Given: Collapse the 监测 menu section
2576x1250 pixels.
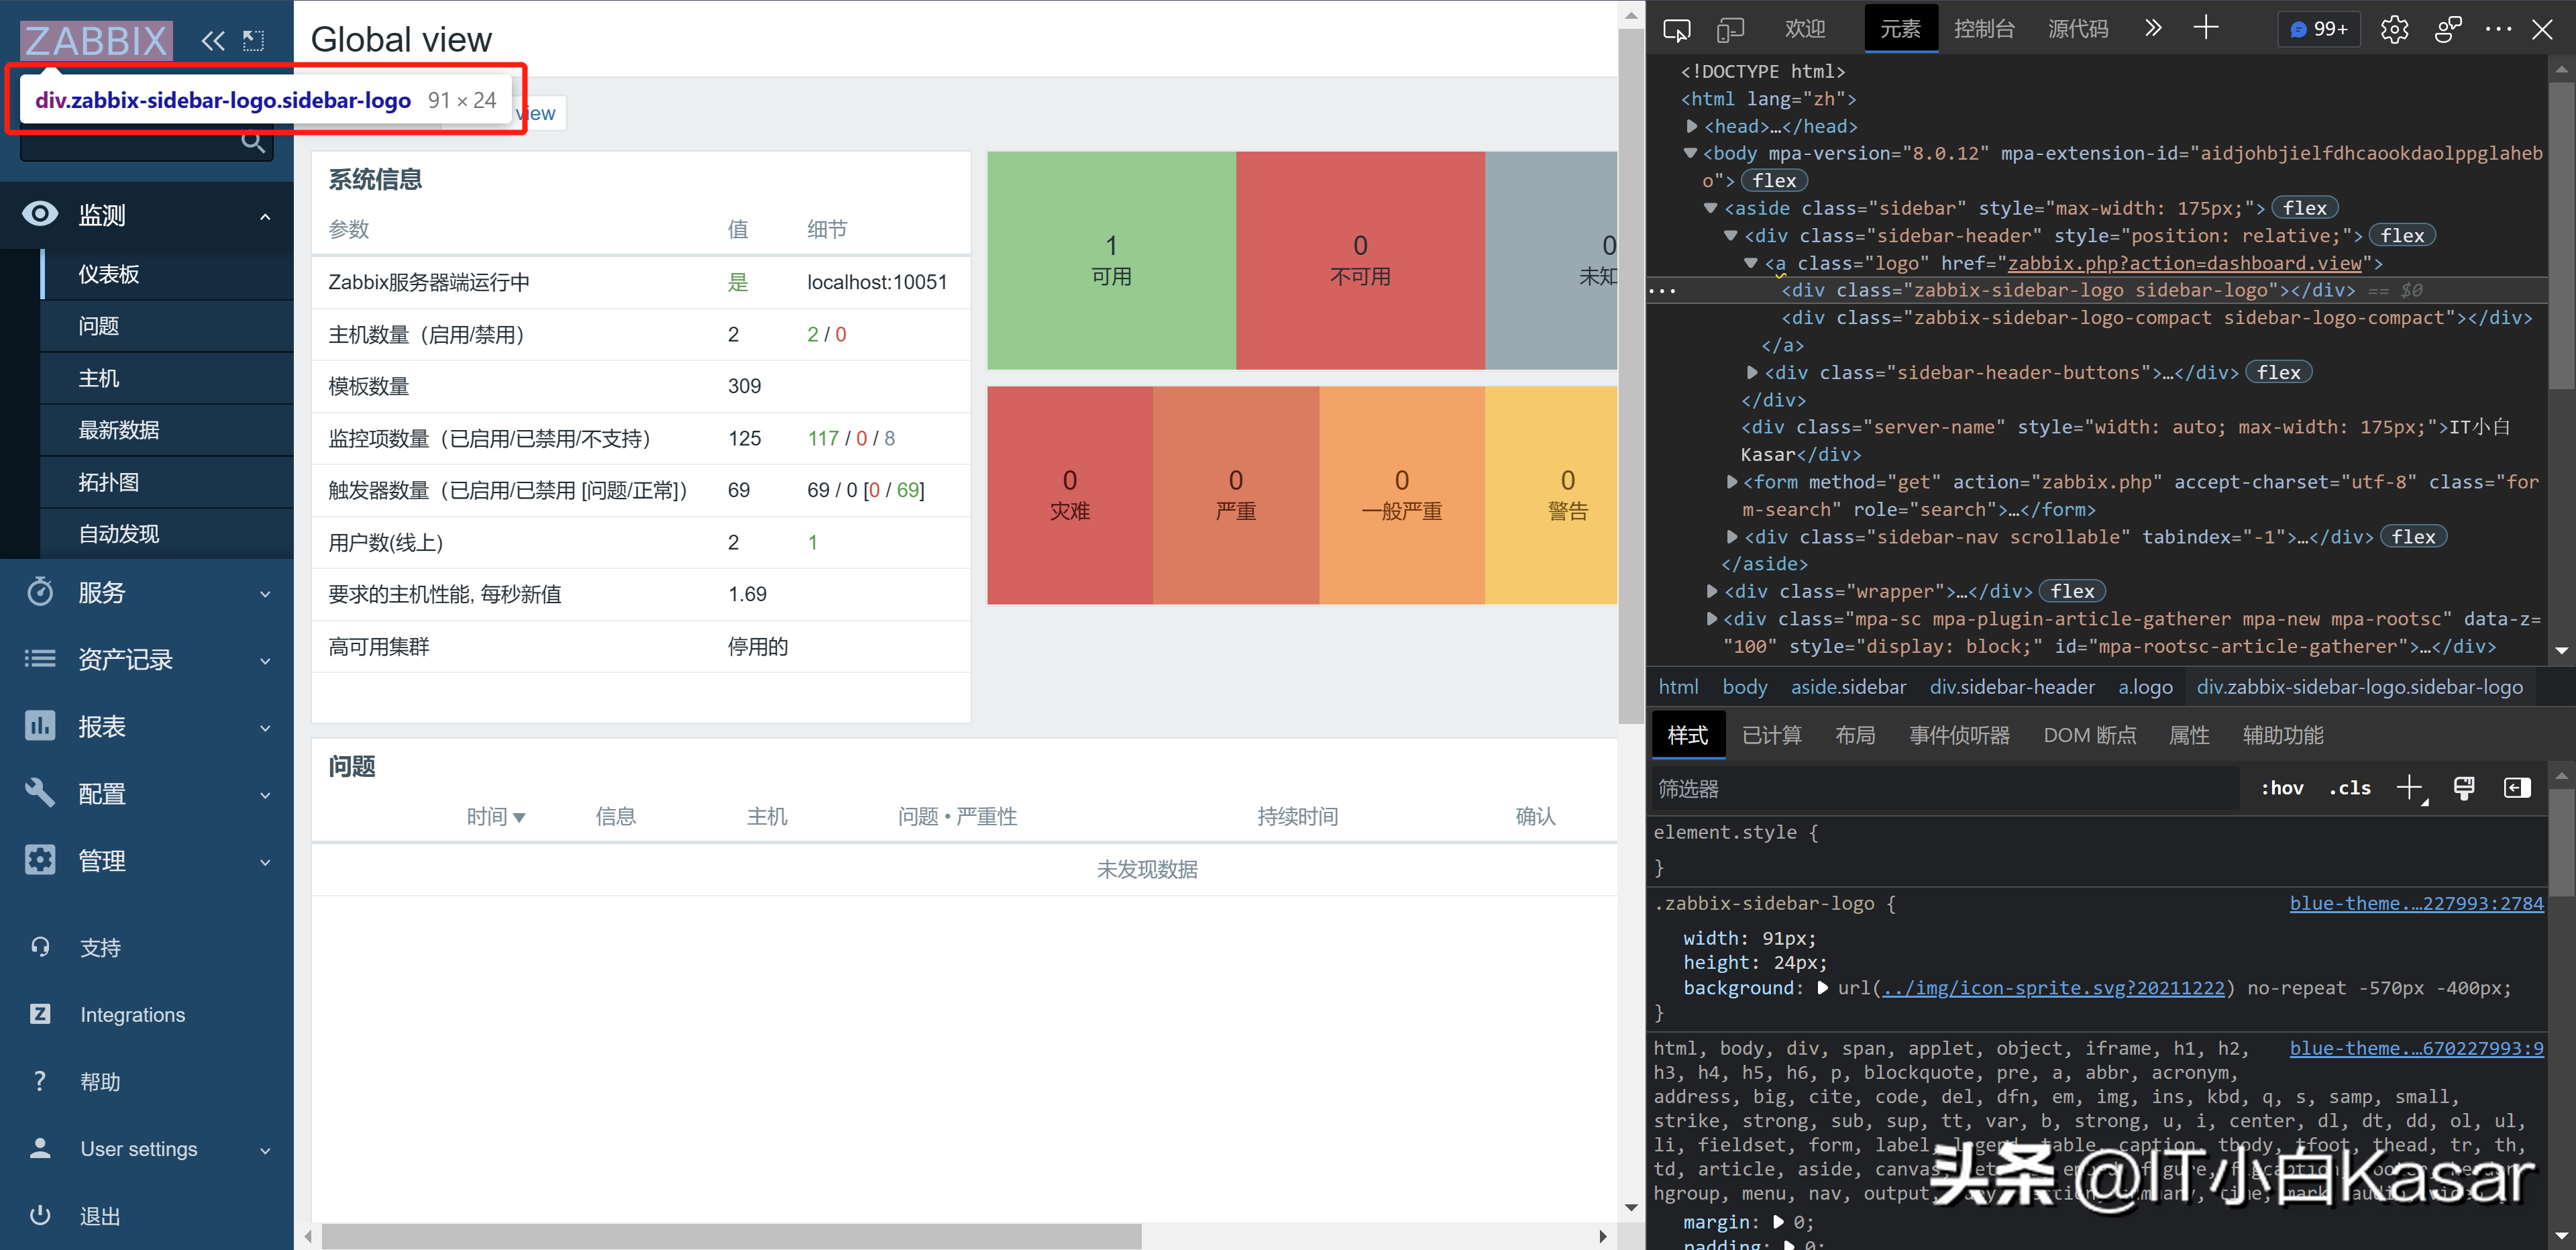Looking at the screenshot, I should tap(265, 216).
